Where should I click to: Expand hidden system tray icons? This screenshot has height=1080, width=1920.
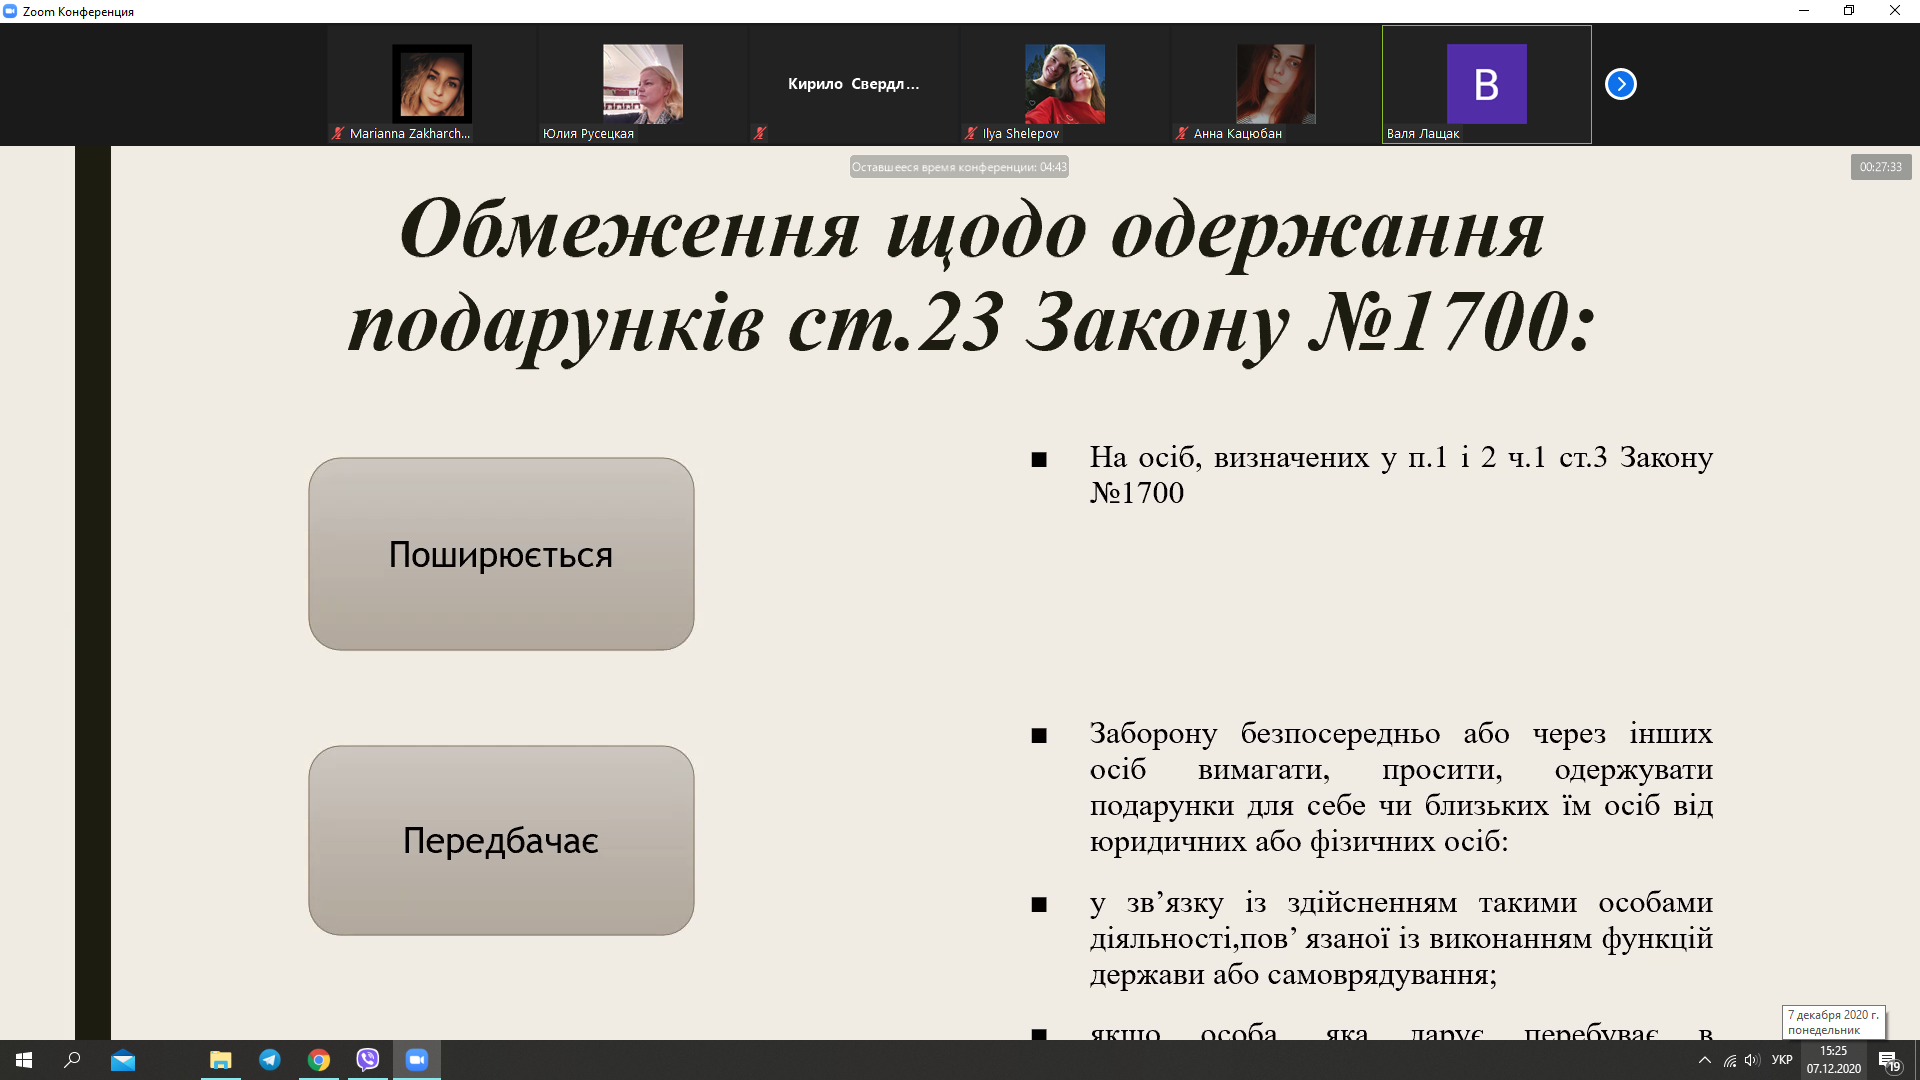(1705, 1060)
